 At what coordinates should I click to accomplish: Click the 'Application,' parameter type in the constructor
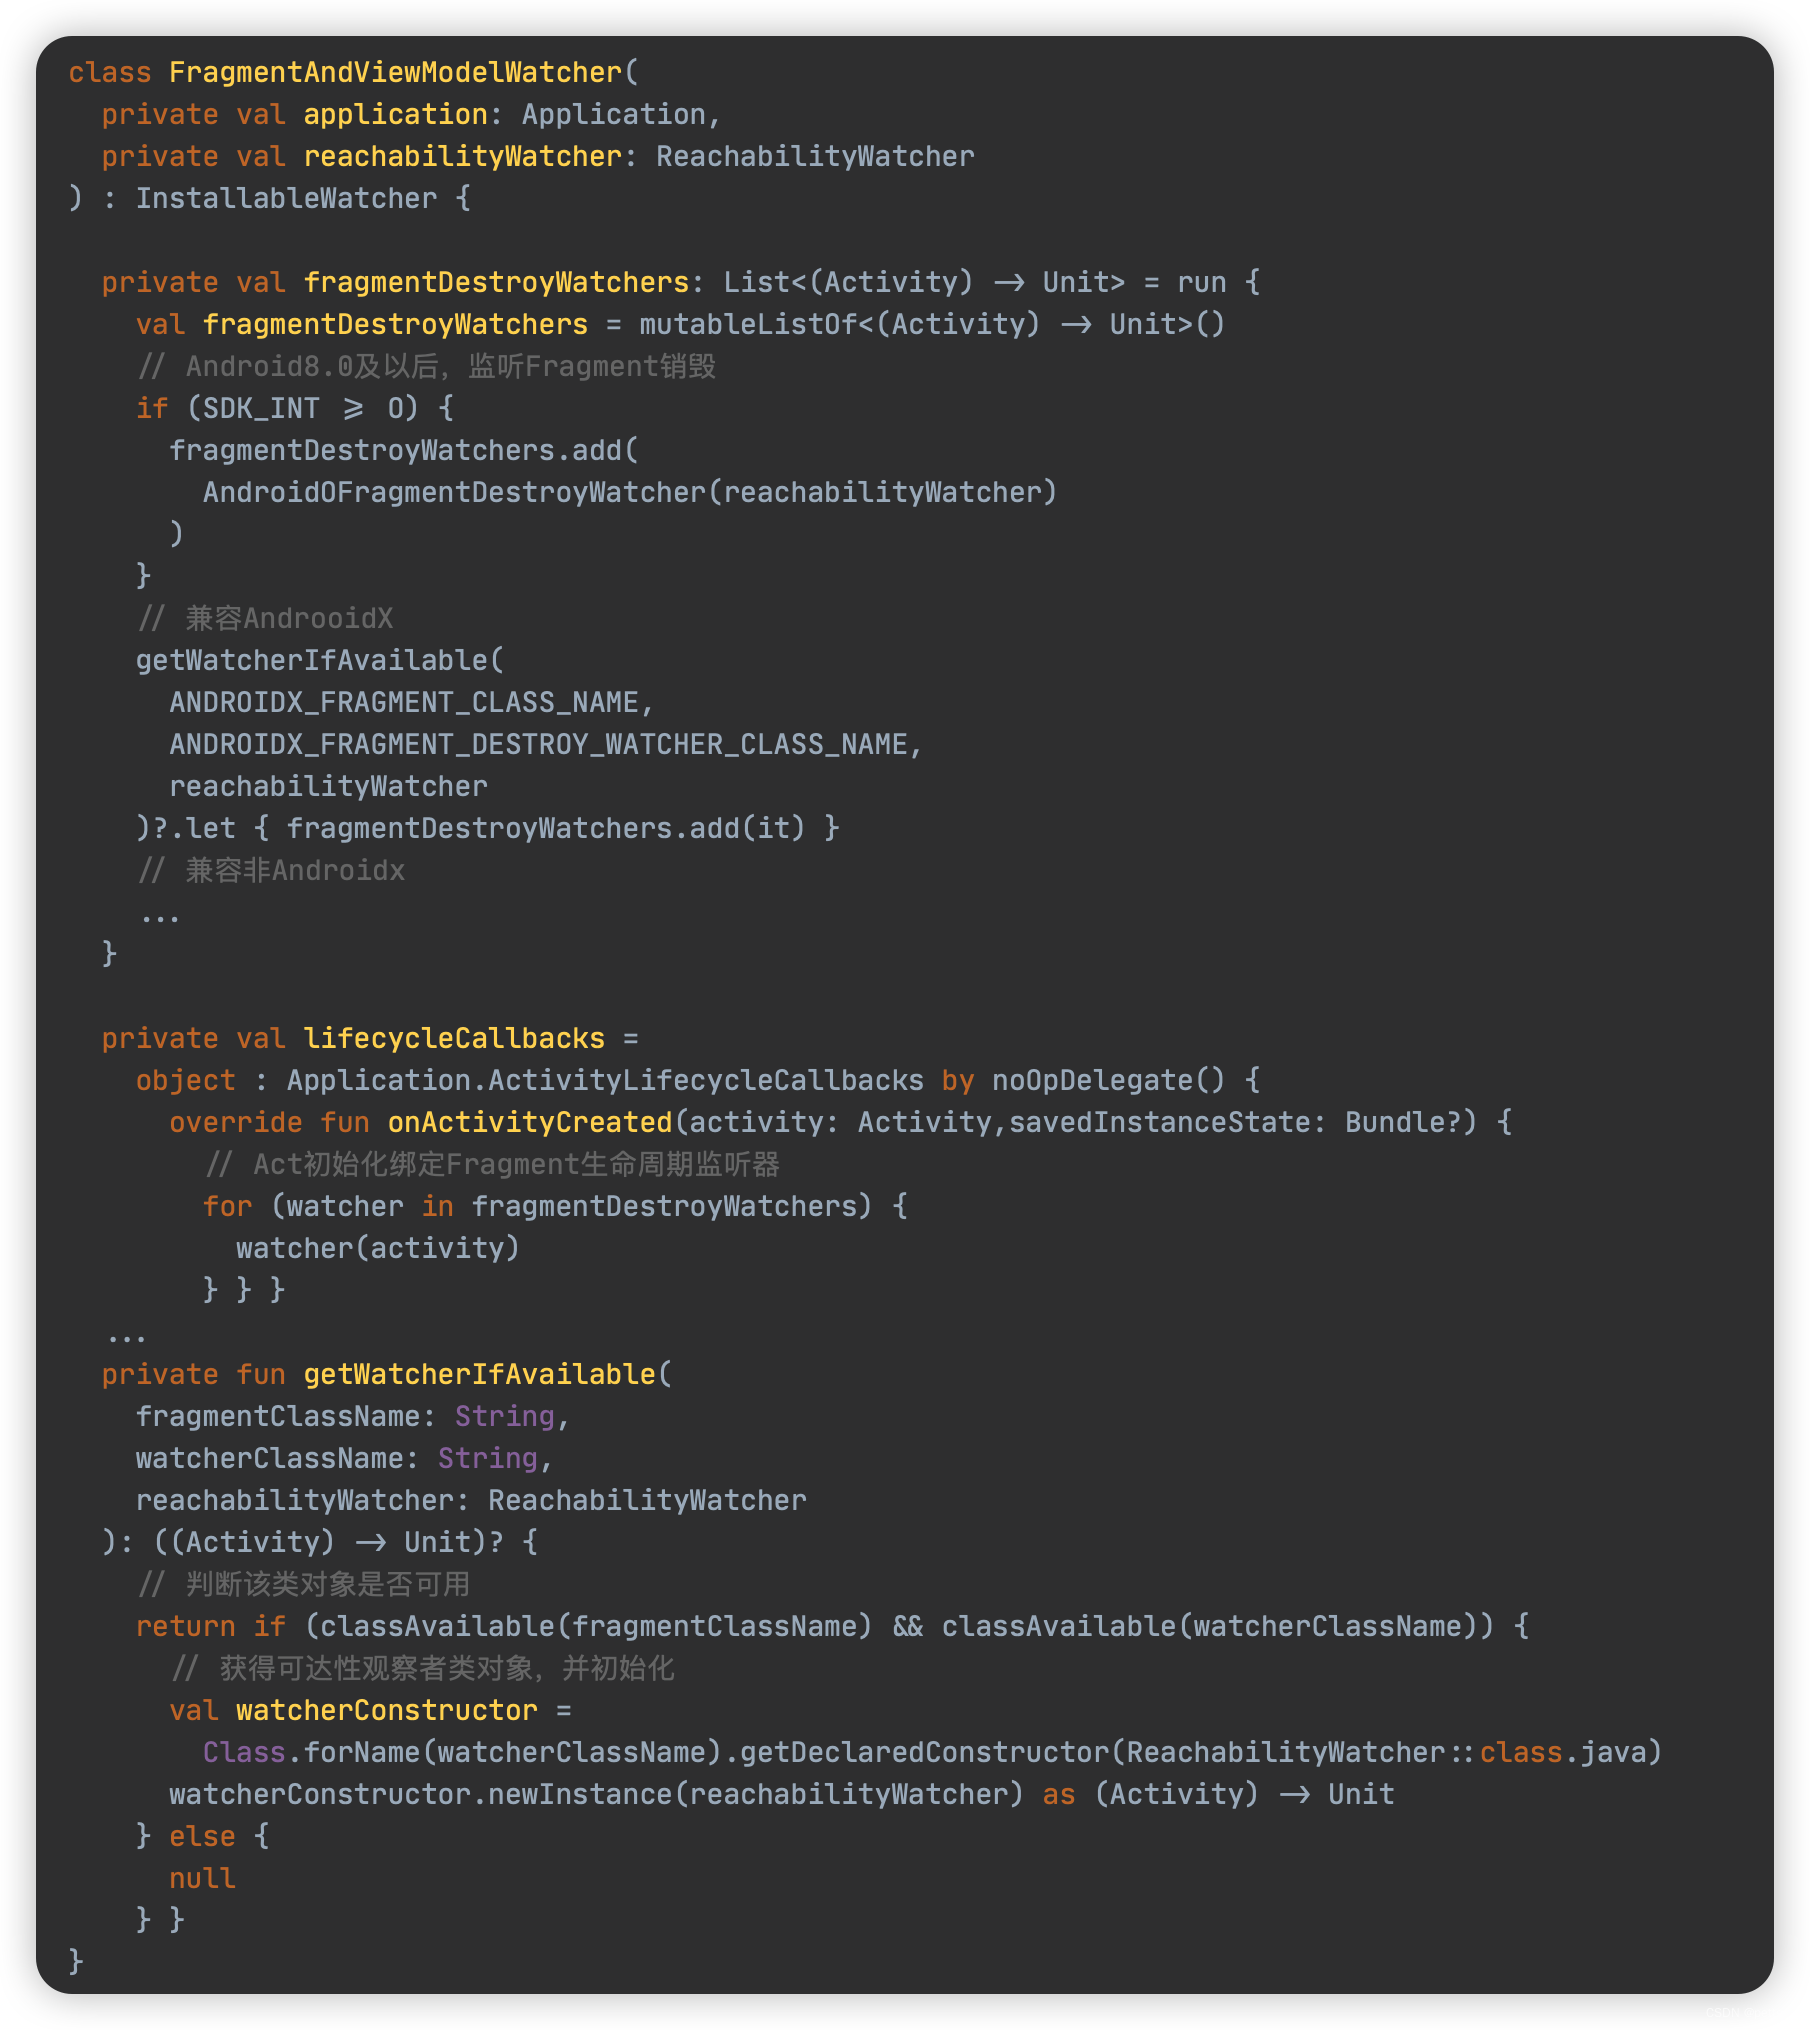point(621,115)
